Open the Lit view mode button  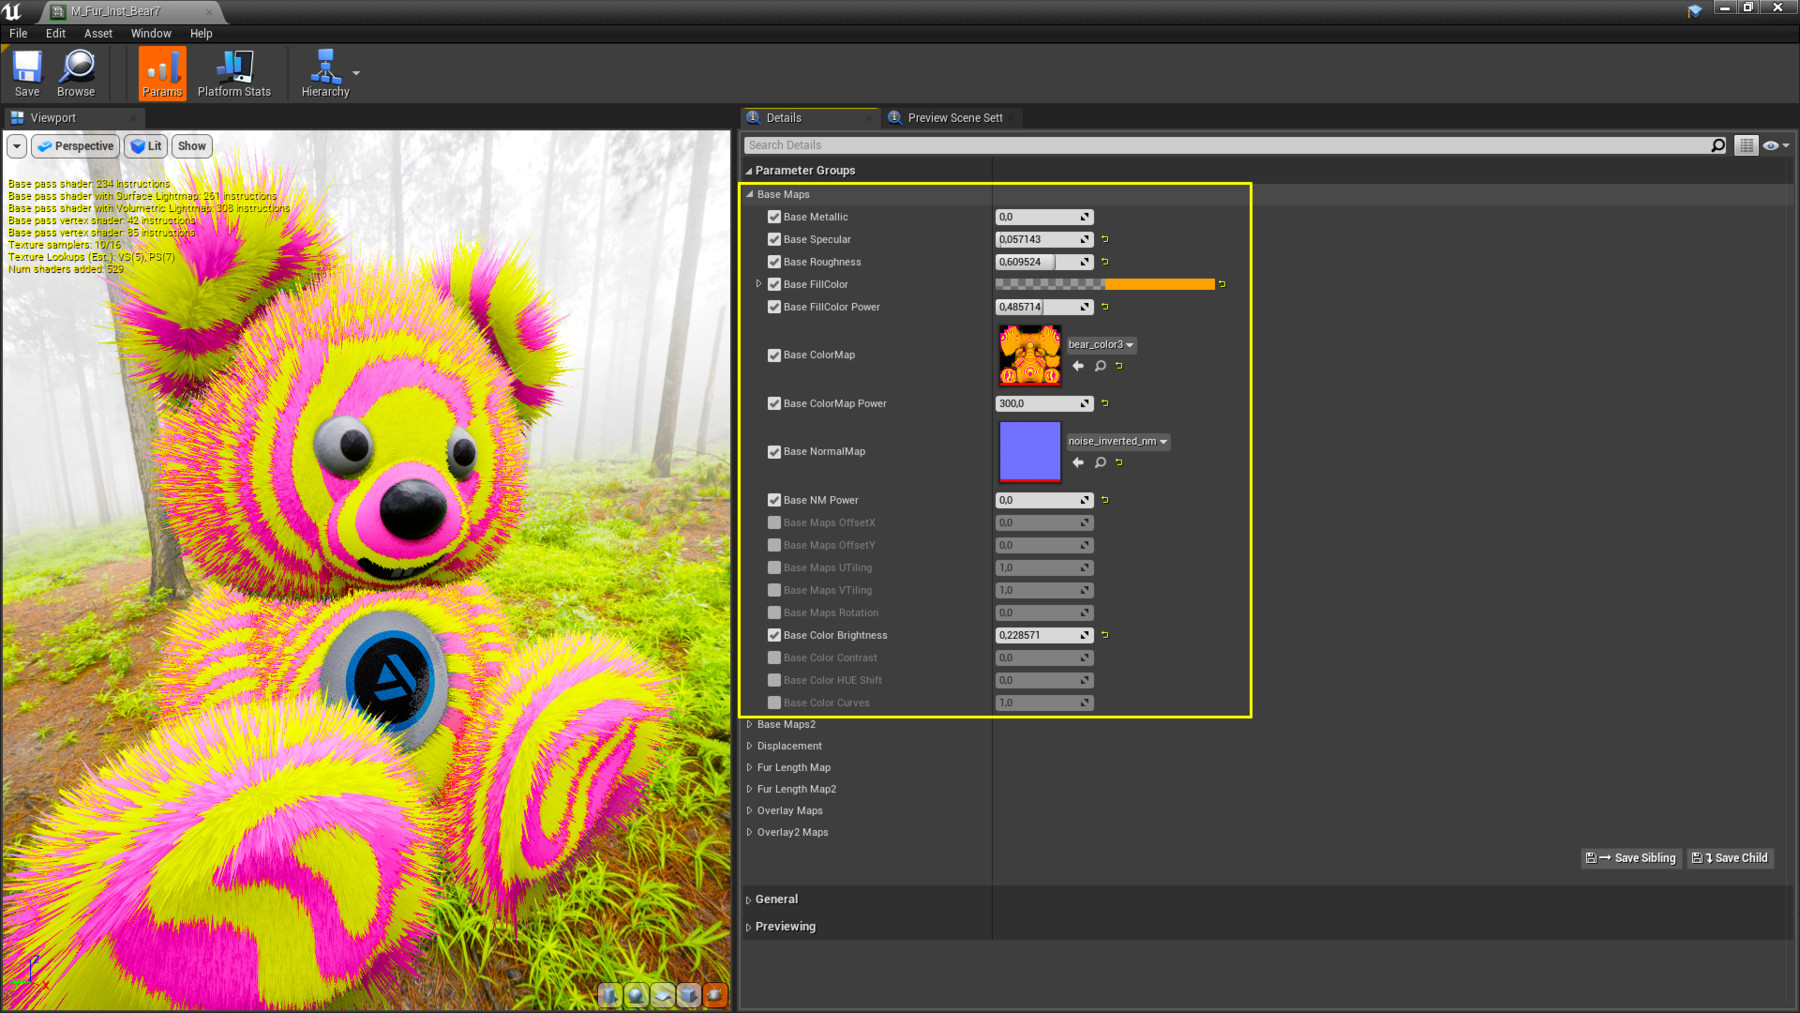146,146
